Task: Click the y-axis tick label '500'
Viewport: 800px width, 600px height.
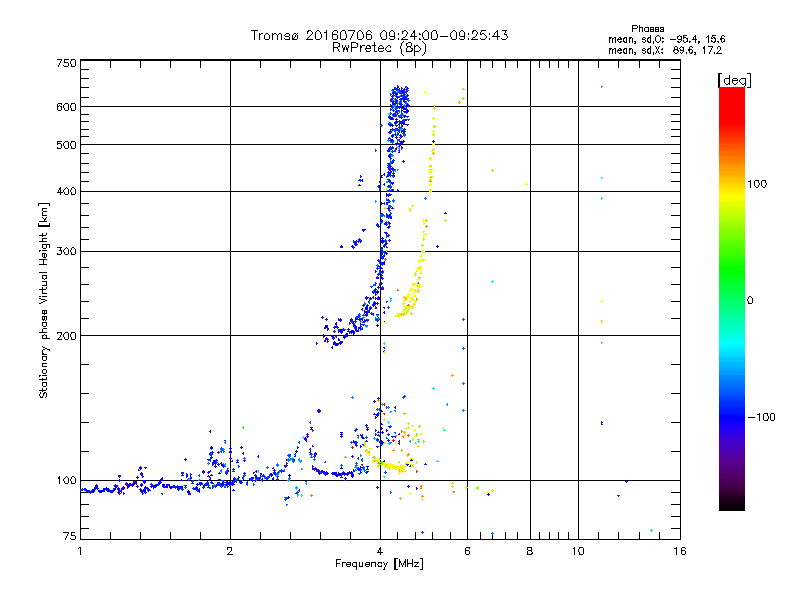Action: tap(67, 145)
